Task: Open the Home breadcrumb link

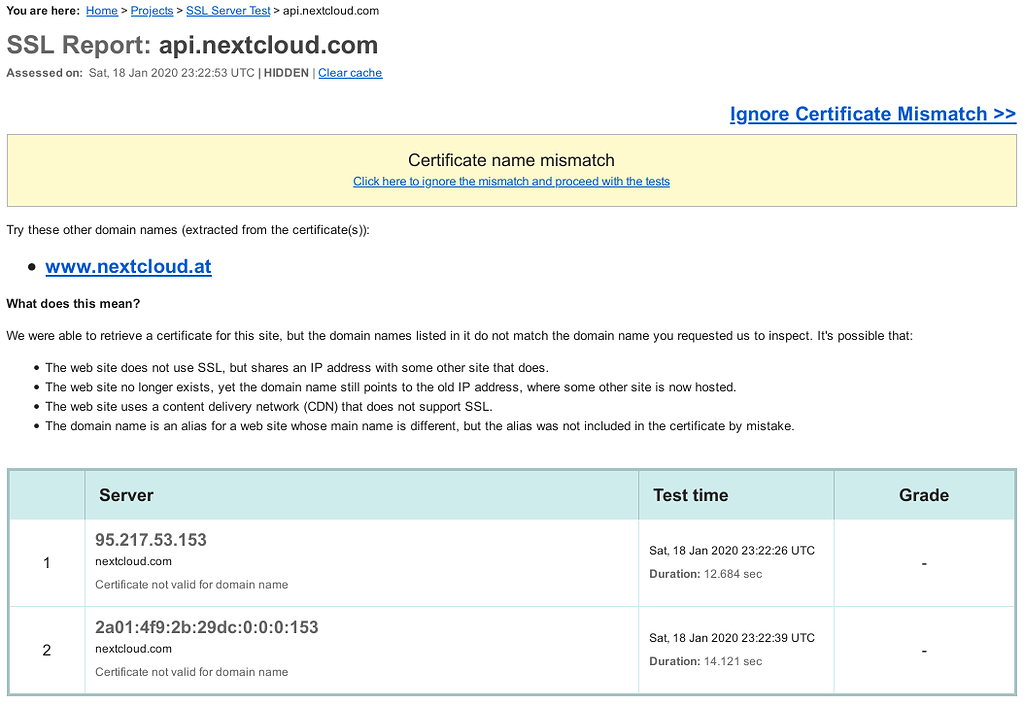Action: click(x=101, y=10)
